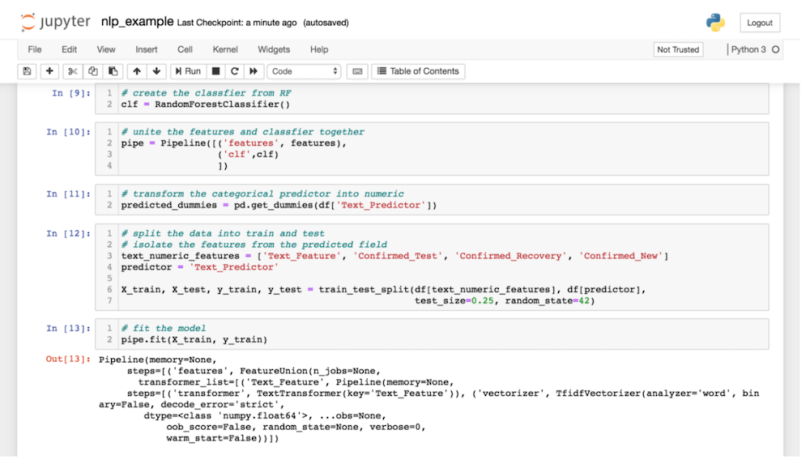Click the Logout button
Viewport: 810px width, 464px height.
click(x=759, y=23)
